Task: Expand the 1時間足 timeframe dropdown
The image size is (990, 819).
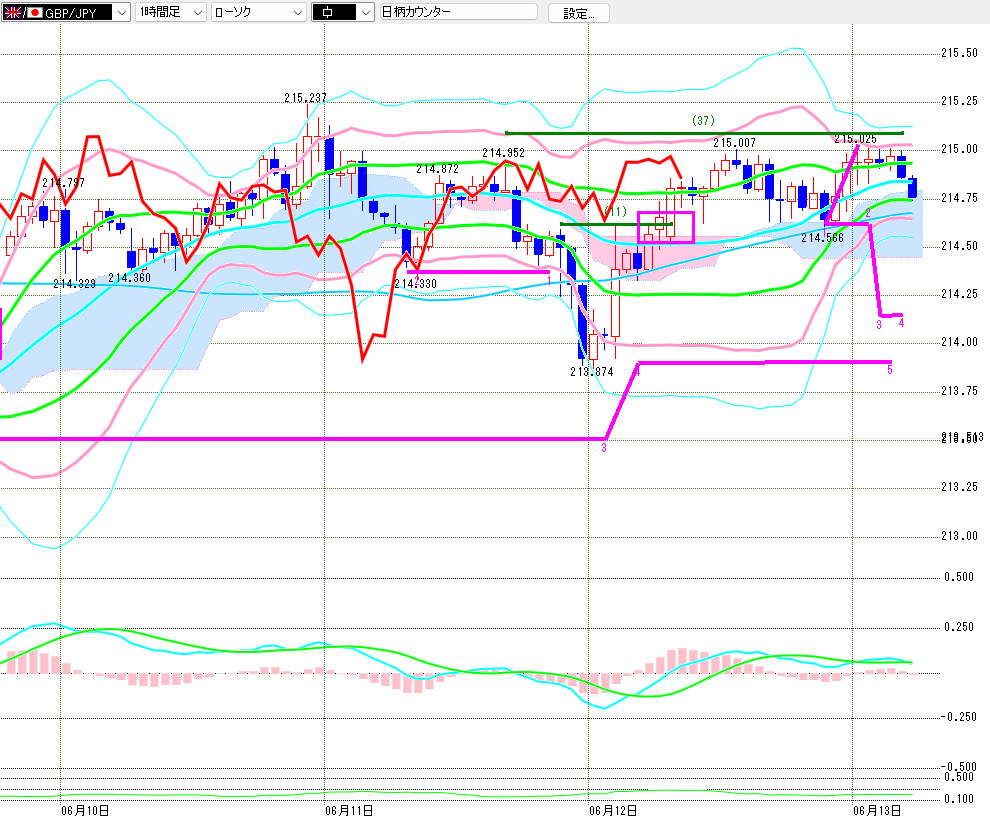Action: pyautogui.click(x=198, y=12)
